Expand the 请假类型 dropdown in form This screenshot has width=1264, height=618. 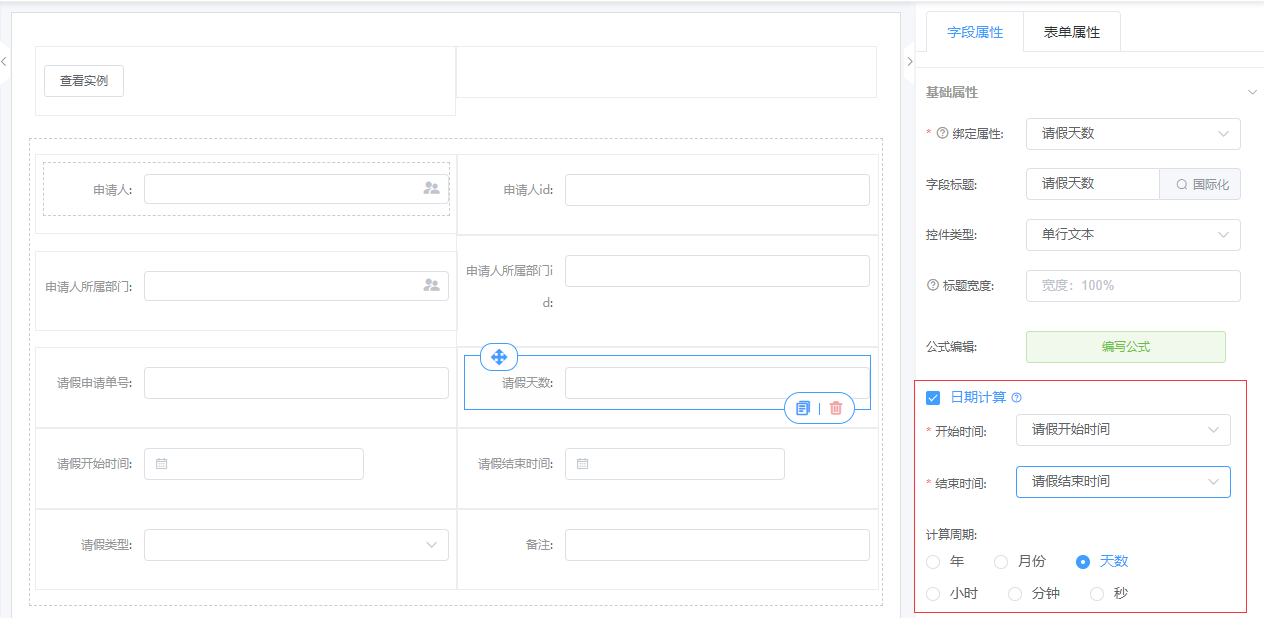(x=296, y=545)
